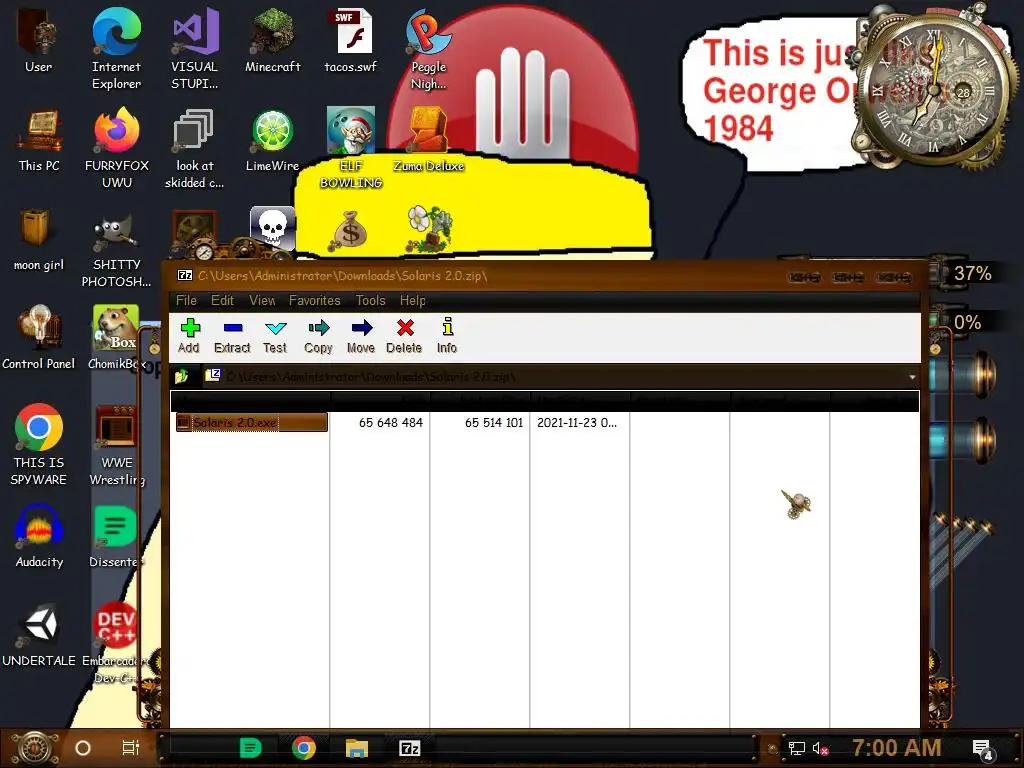The height and width of the screenshot is (768, 1024).
Task: Click the Cortana circle on taskbar
Action: tap(83, 748)
